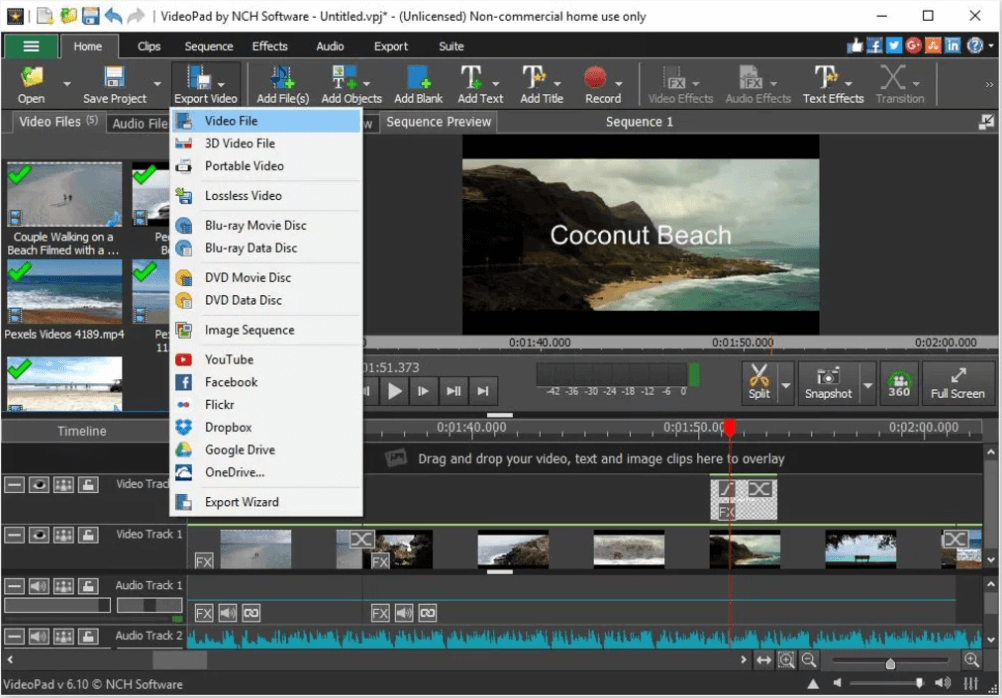
Task: Mute Audio Track 1 speaker toggle
Action: tap(39, 586)
